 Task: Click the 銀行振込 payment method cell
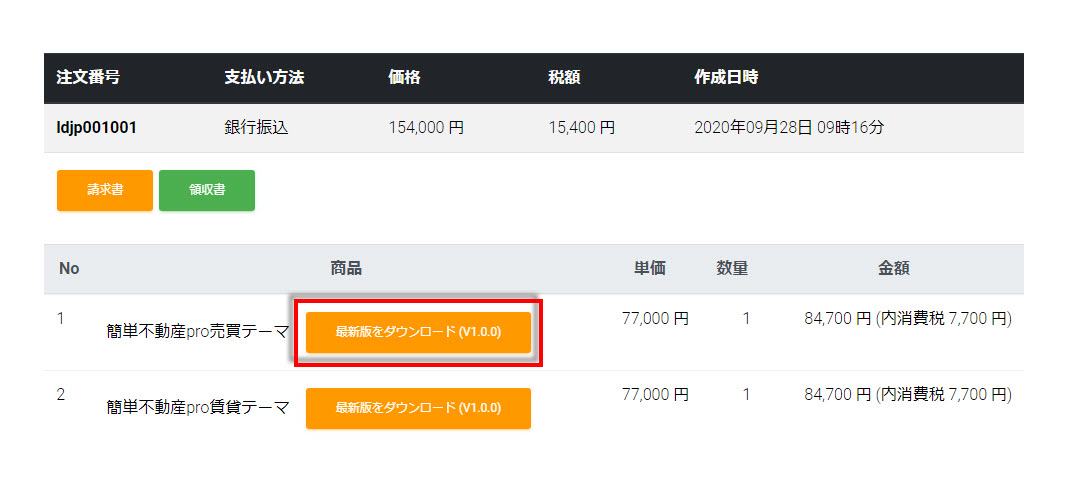coord(256,128)
